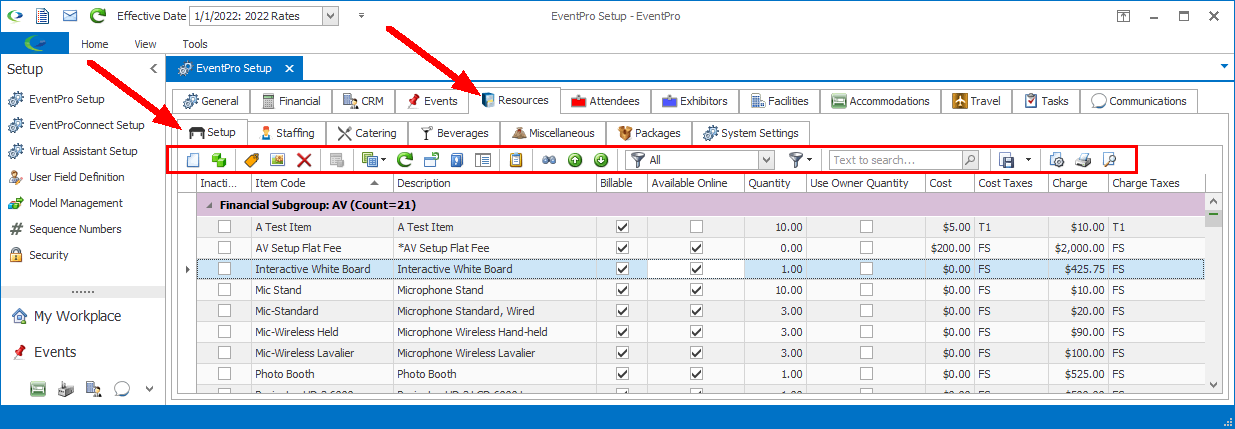Collapse the Financial Subgroup: AV group

(210, 204)
